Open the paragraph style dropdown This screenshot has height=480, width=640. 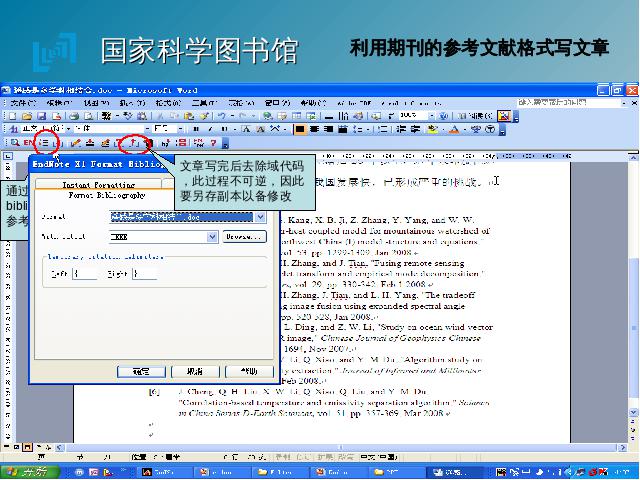point(68,129)
